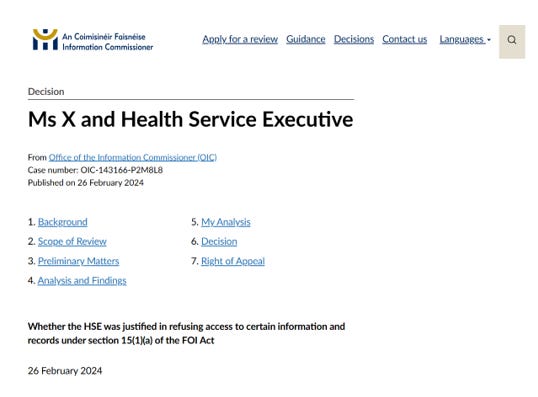Click 'Published on 26 February 2024' text
This screenshot has width=538, height=397.
tap(85, 183)
